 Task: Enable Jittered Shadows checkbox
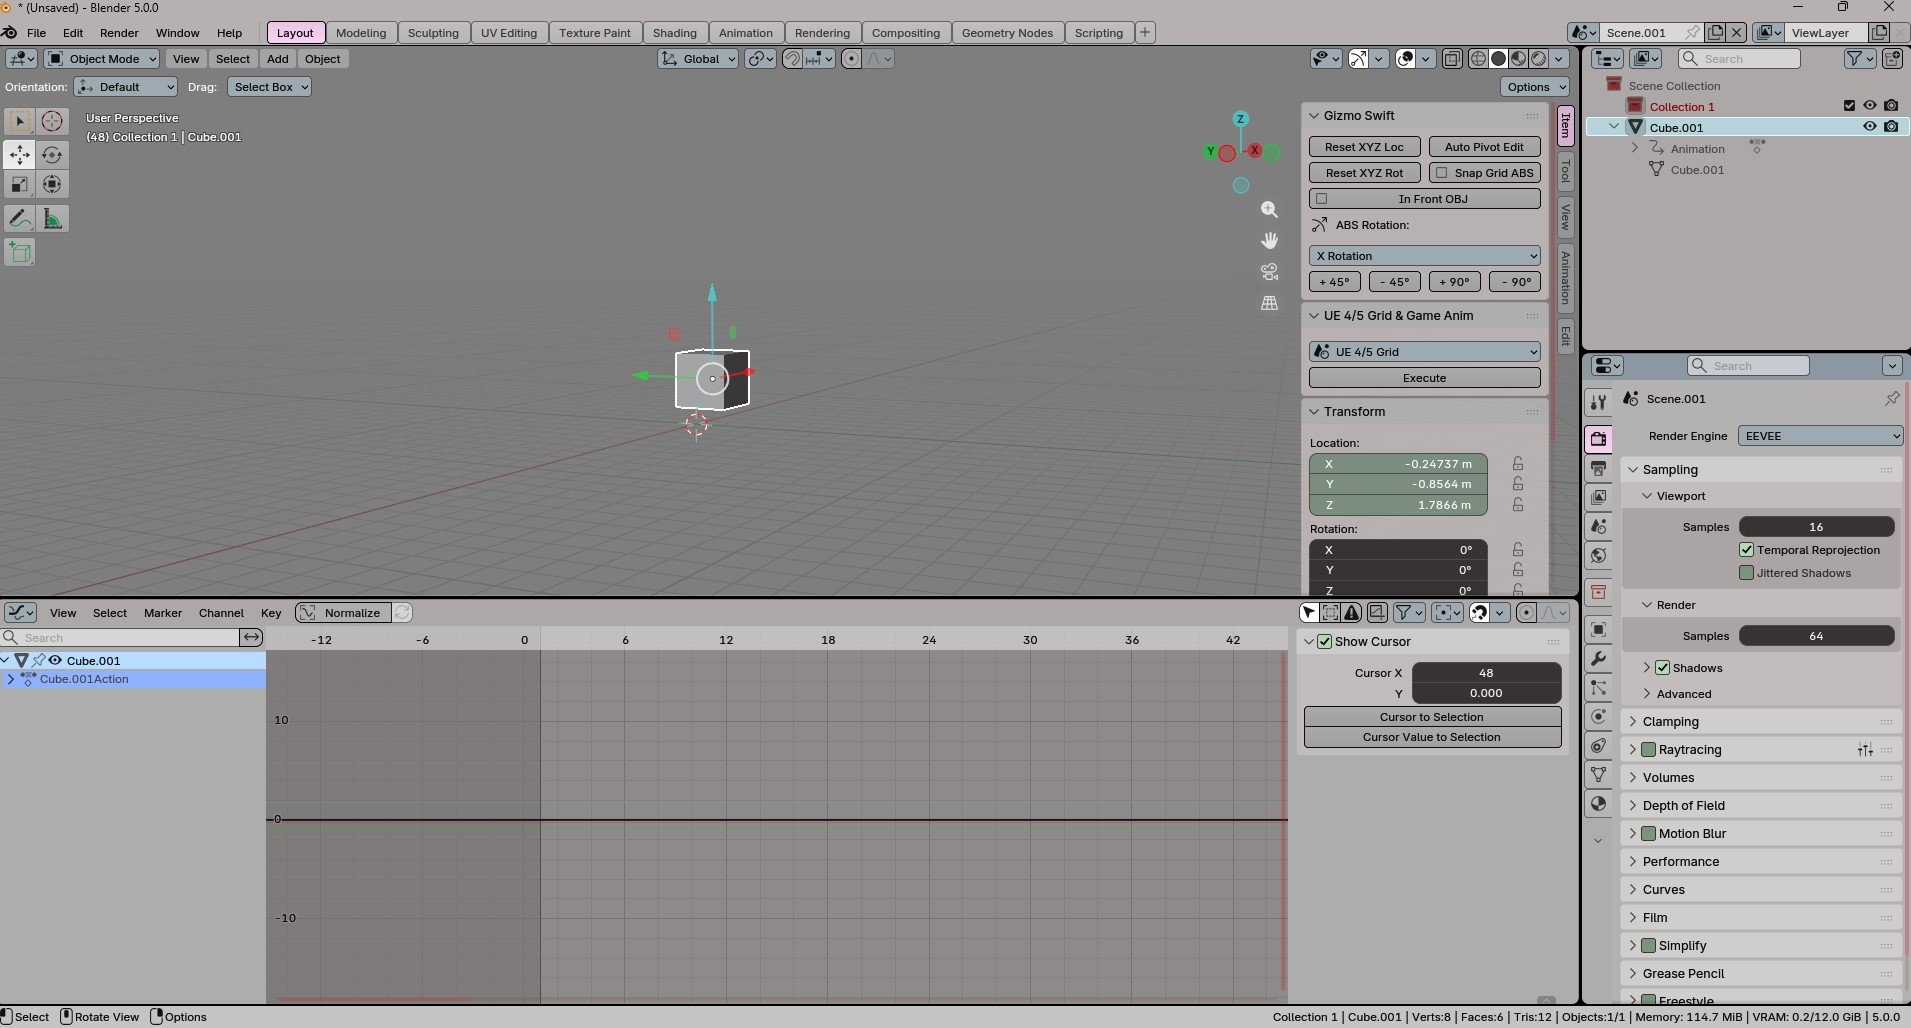point(1746,573)
